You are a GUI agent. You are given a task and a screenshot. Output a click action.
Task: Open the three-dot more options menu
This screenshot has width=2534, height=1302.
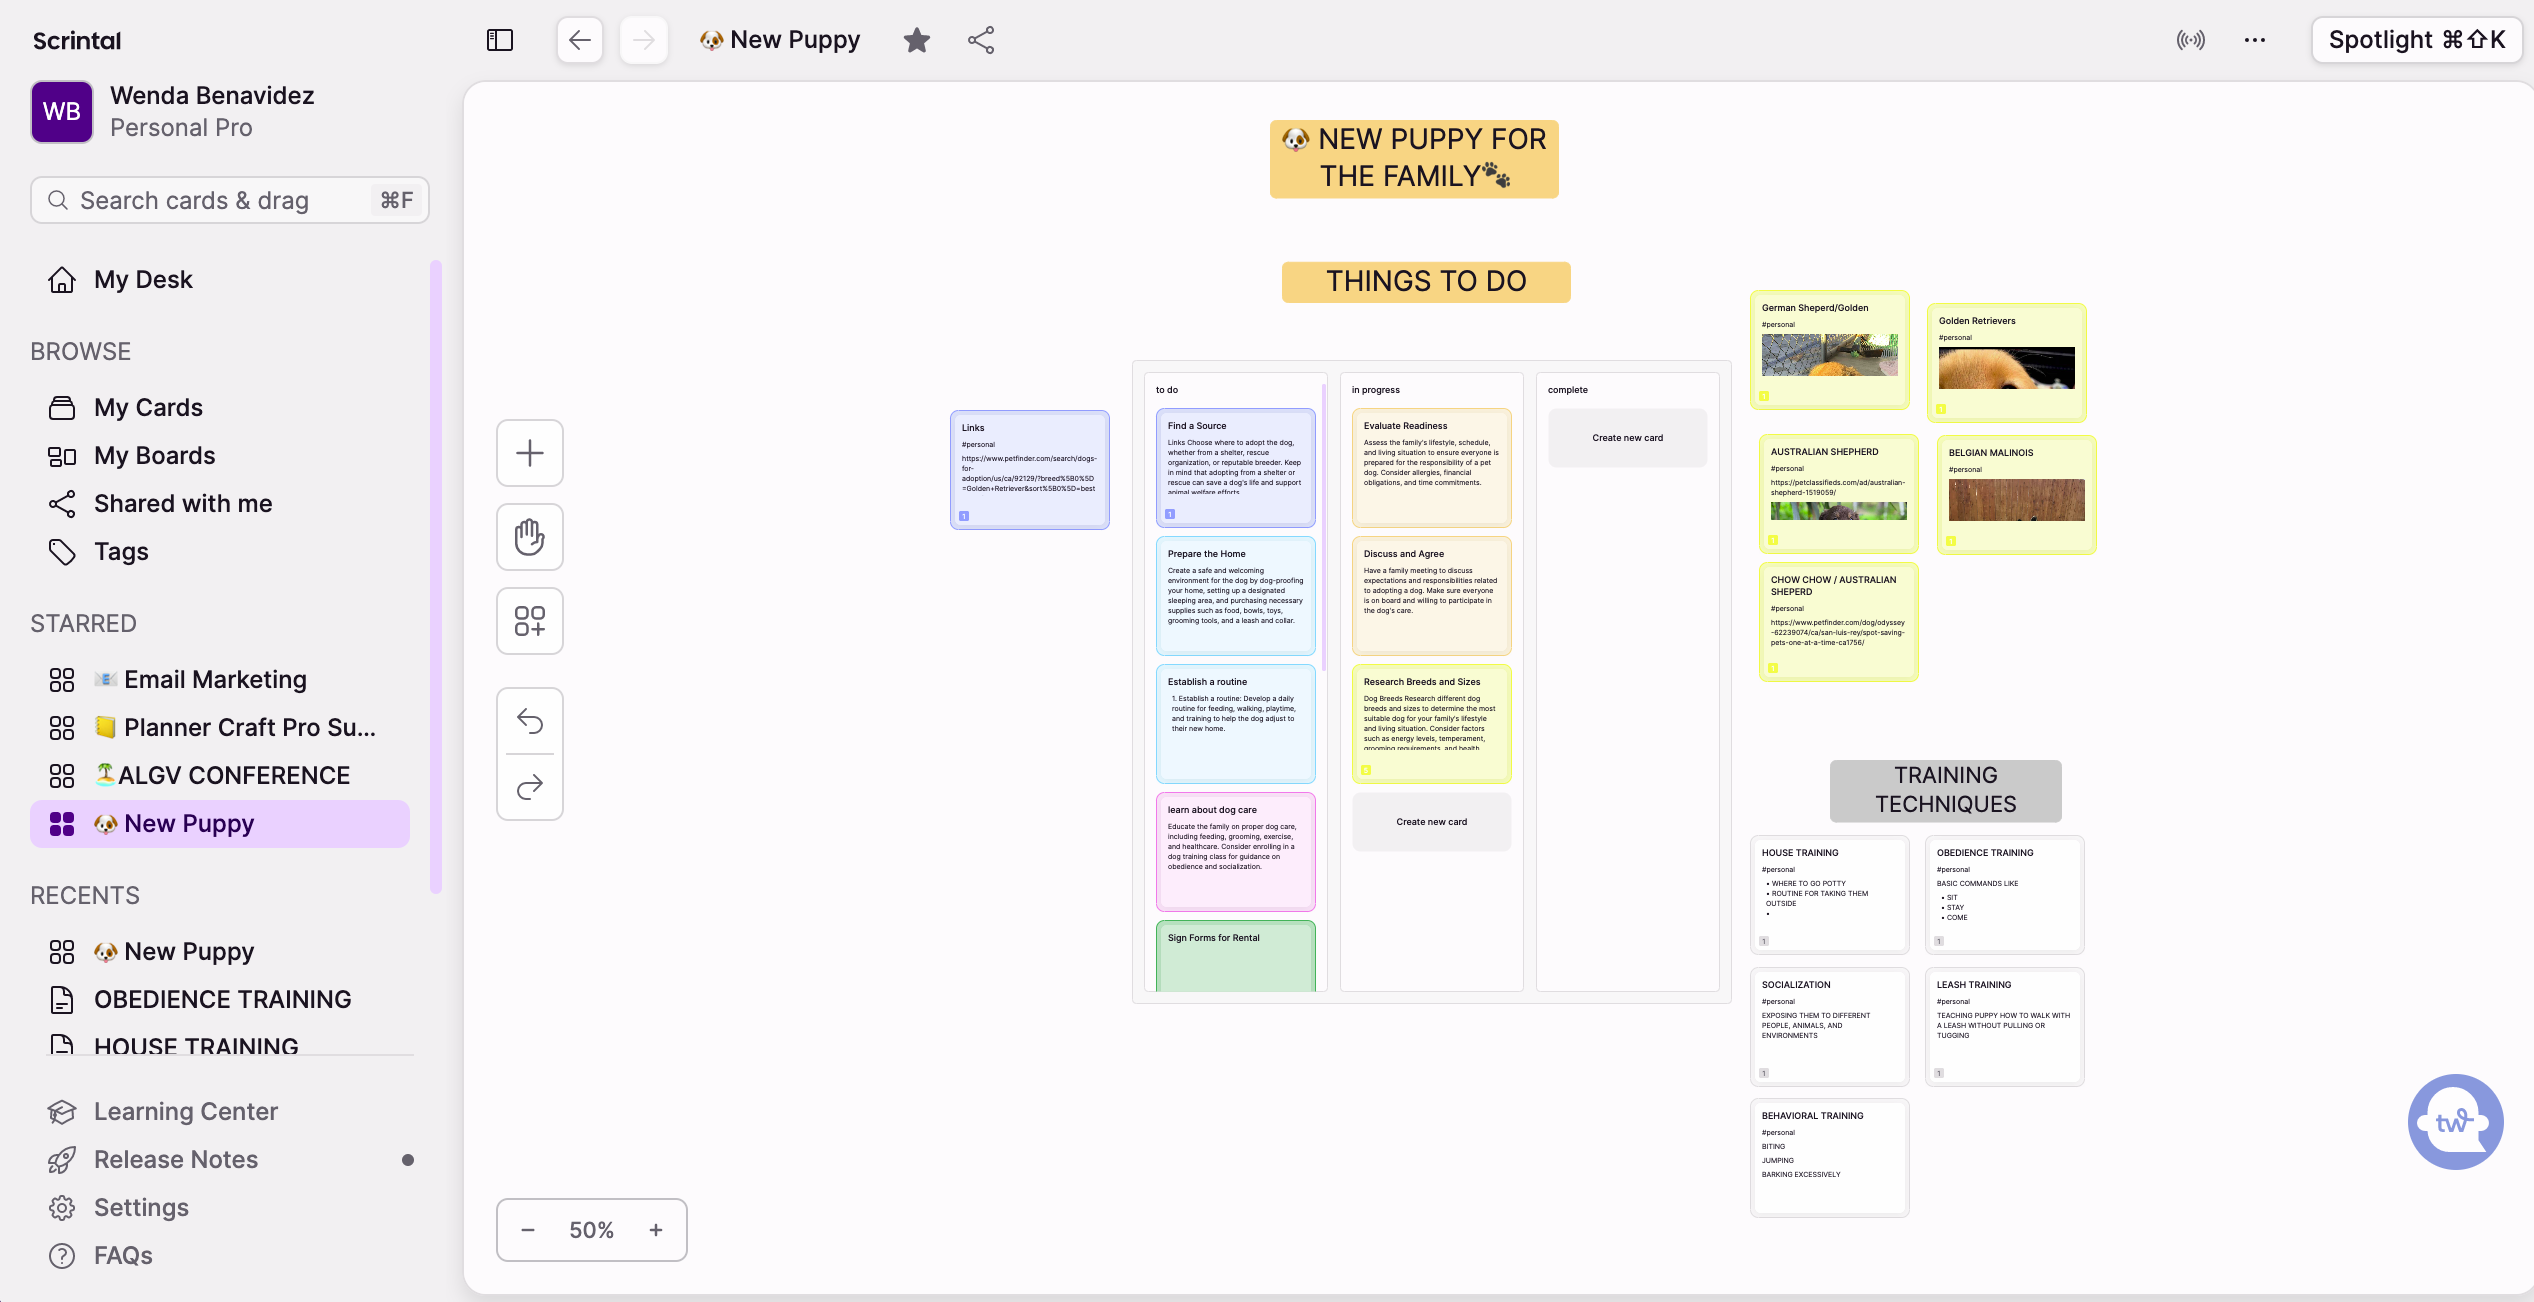[2255, 40]
